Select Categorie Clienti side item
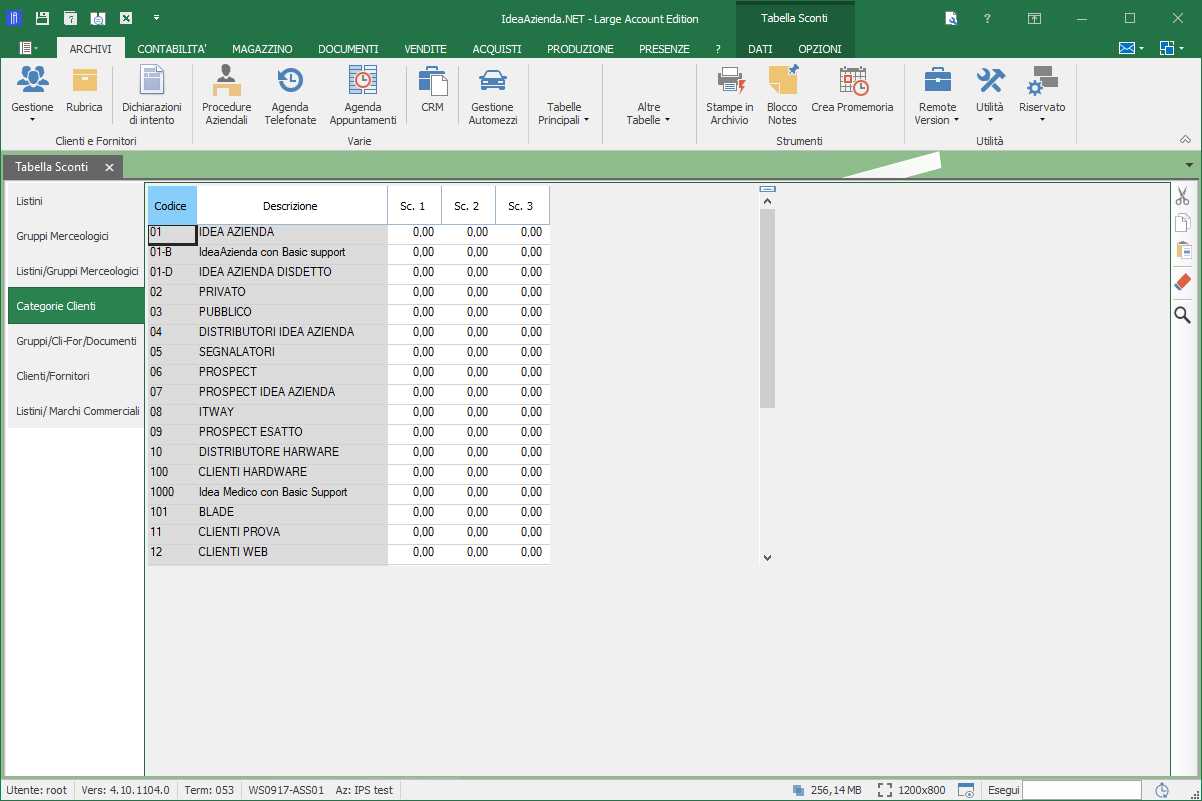 pos(76,306)
